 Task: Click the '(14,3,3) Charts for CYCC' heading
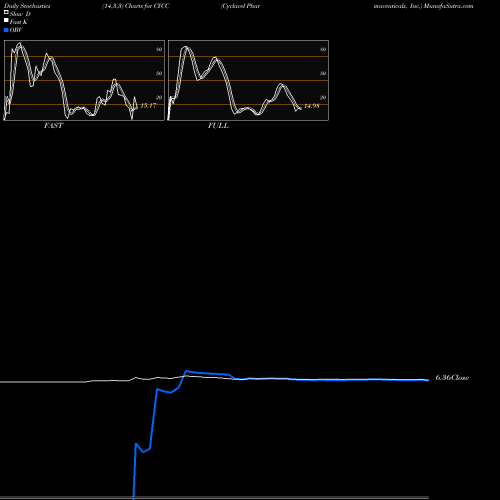tap(136, 6)
